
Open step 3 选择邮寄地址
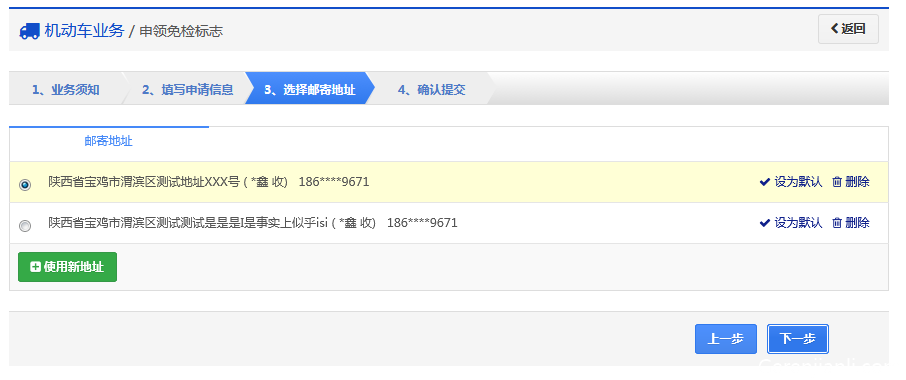[x=309, y=90]
